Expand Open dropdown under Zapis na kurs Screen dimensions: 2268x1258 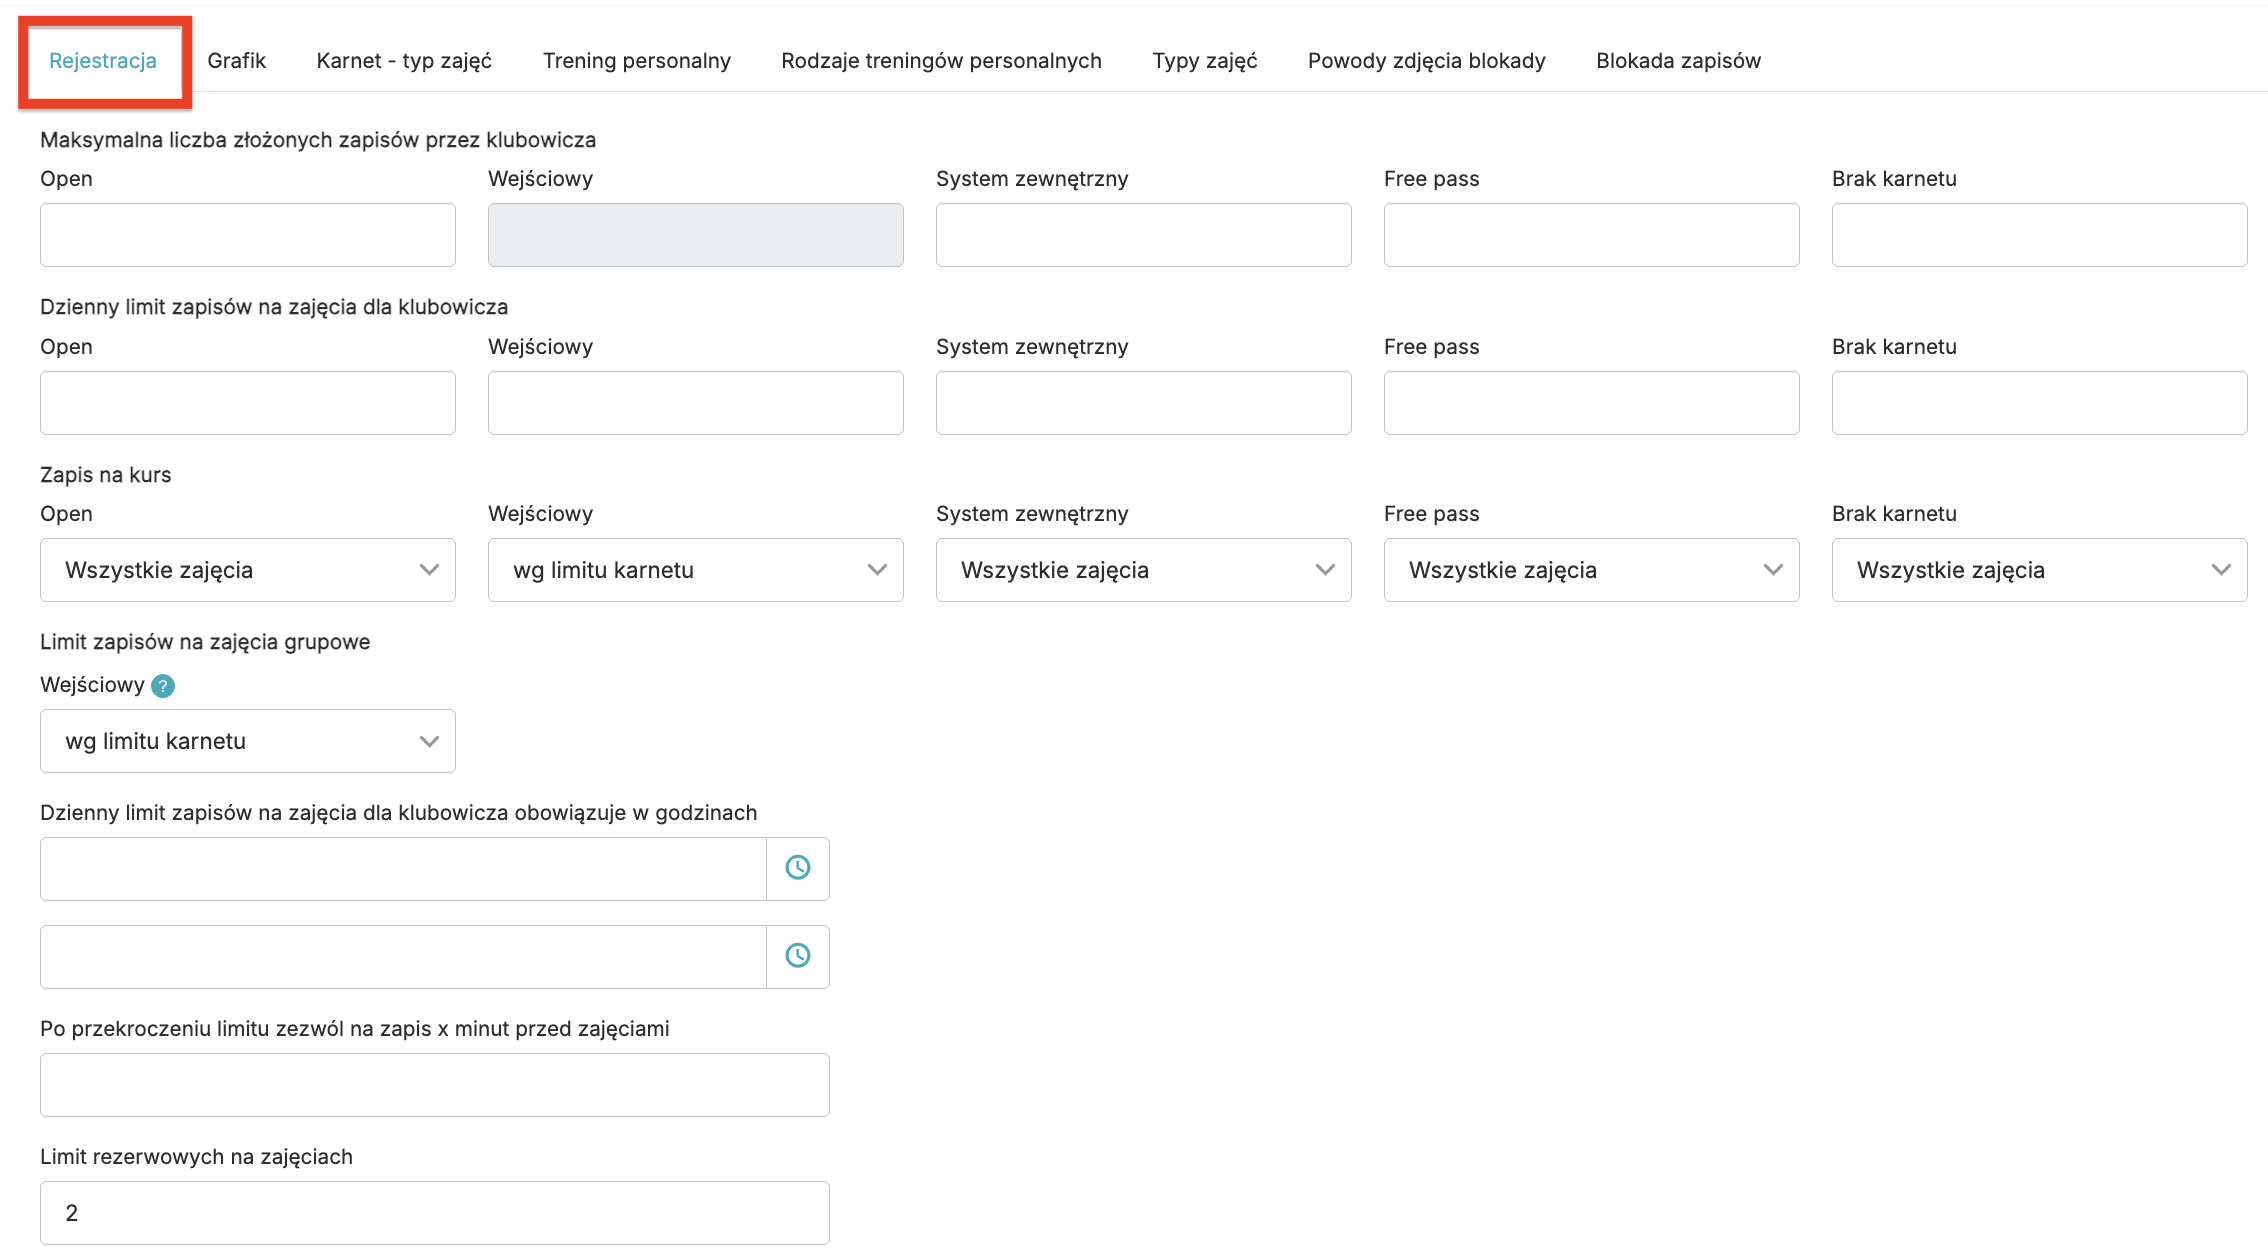pos(247,570)
